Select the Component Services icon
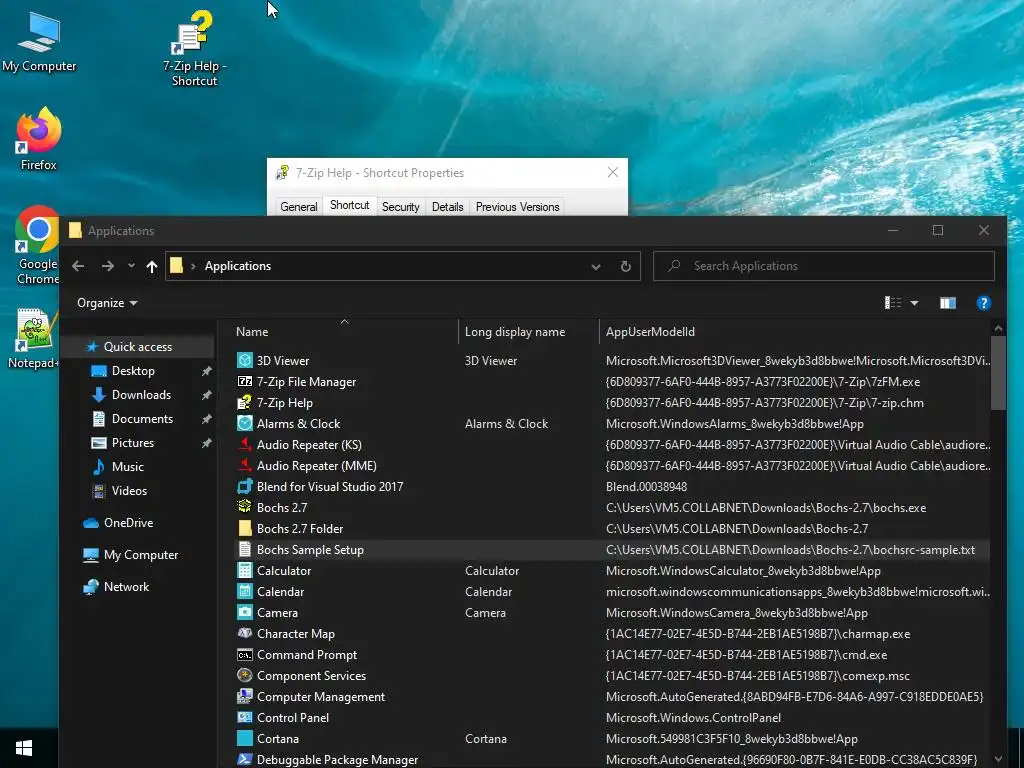The width and height of the screenshot is (1024, 768). 245,675
